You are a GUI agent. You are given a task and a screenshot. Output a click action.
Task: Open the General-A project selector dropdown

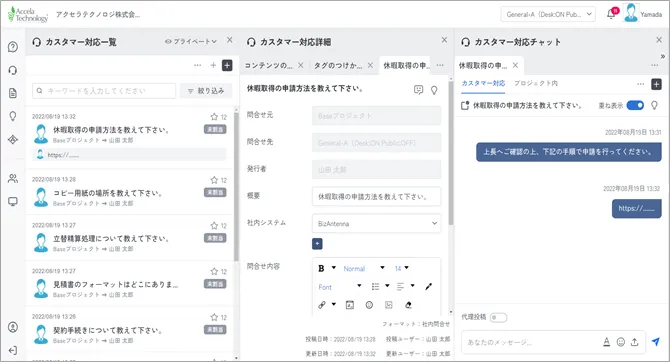click(x=548, y=14)
